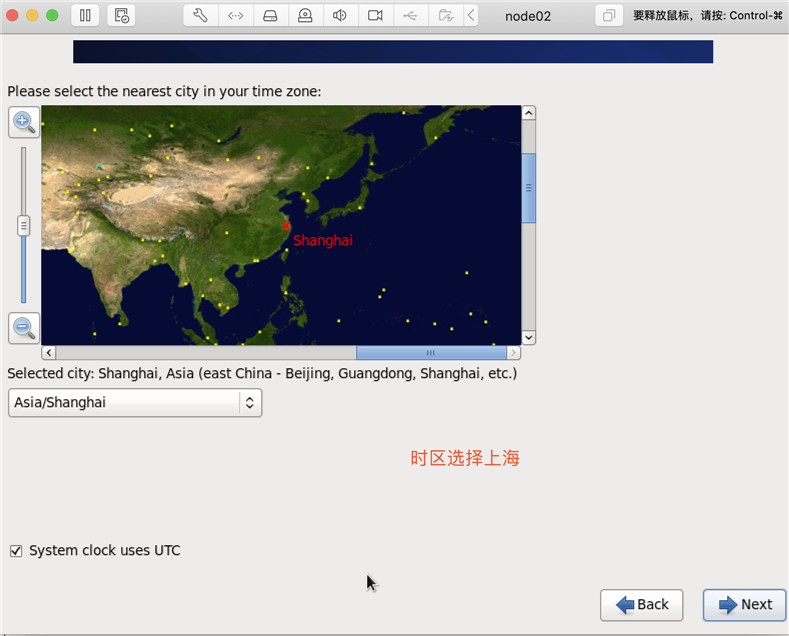Click the Back button

(642, 605)
